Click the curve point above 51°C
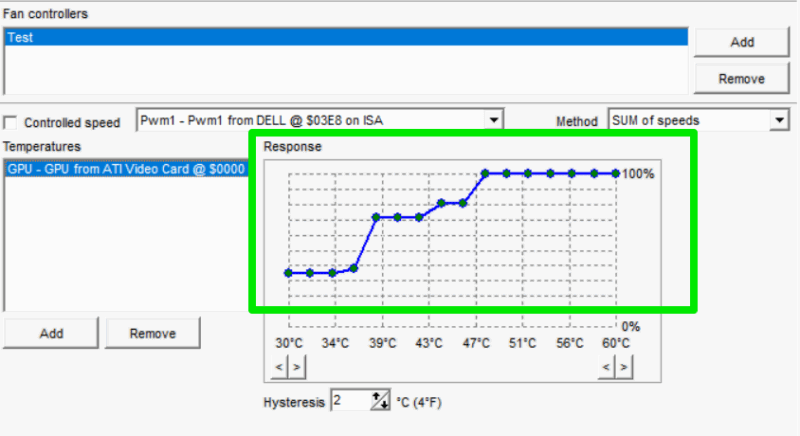 tap(528, 173)
